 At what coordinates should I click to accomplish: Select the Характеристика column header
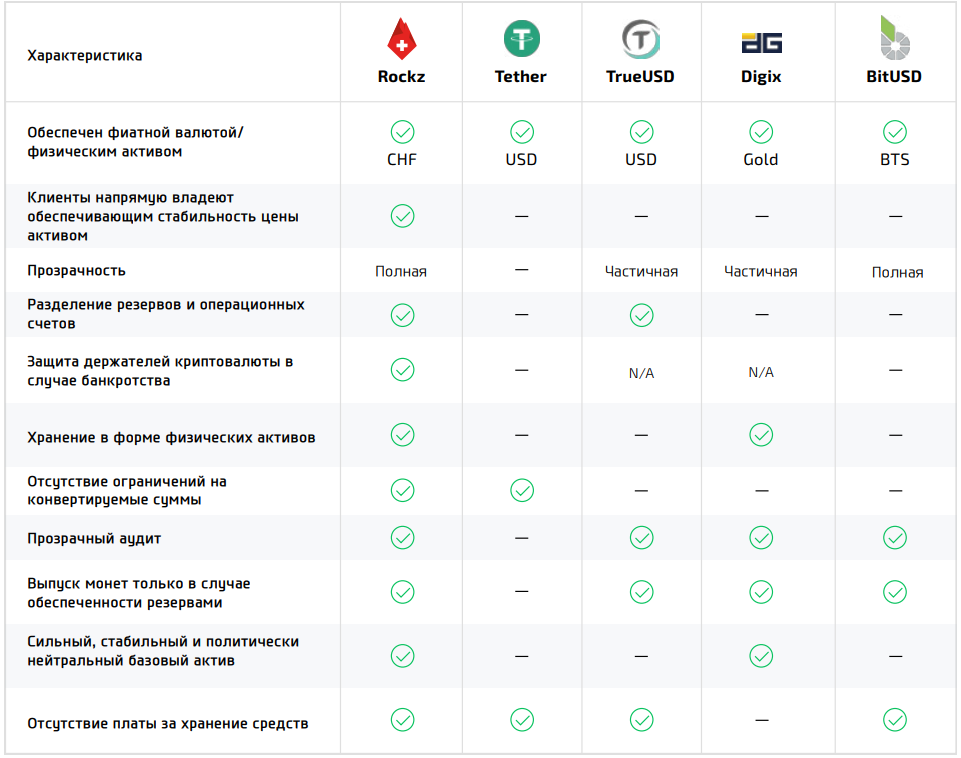pos(85,56)
